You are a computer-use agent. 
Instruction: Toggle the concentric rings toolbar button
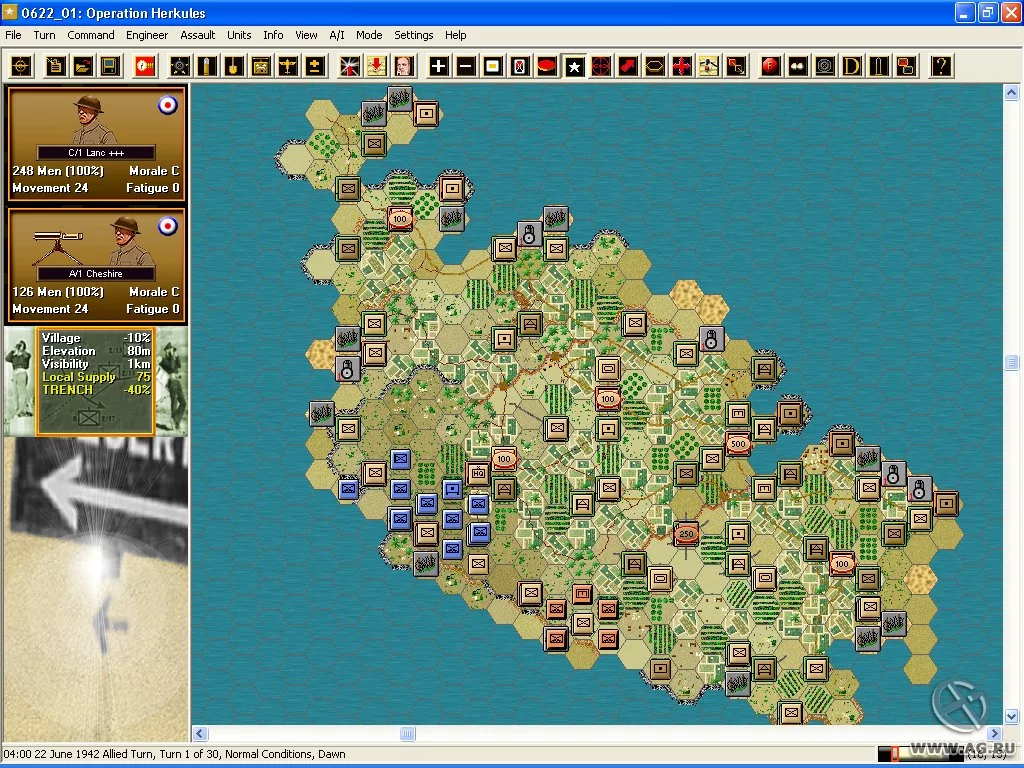point(825,66)
